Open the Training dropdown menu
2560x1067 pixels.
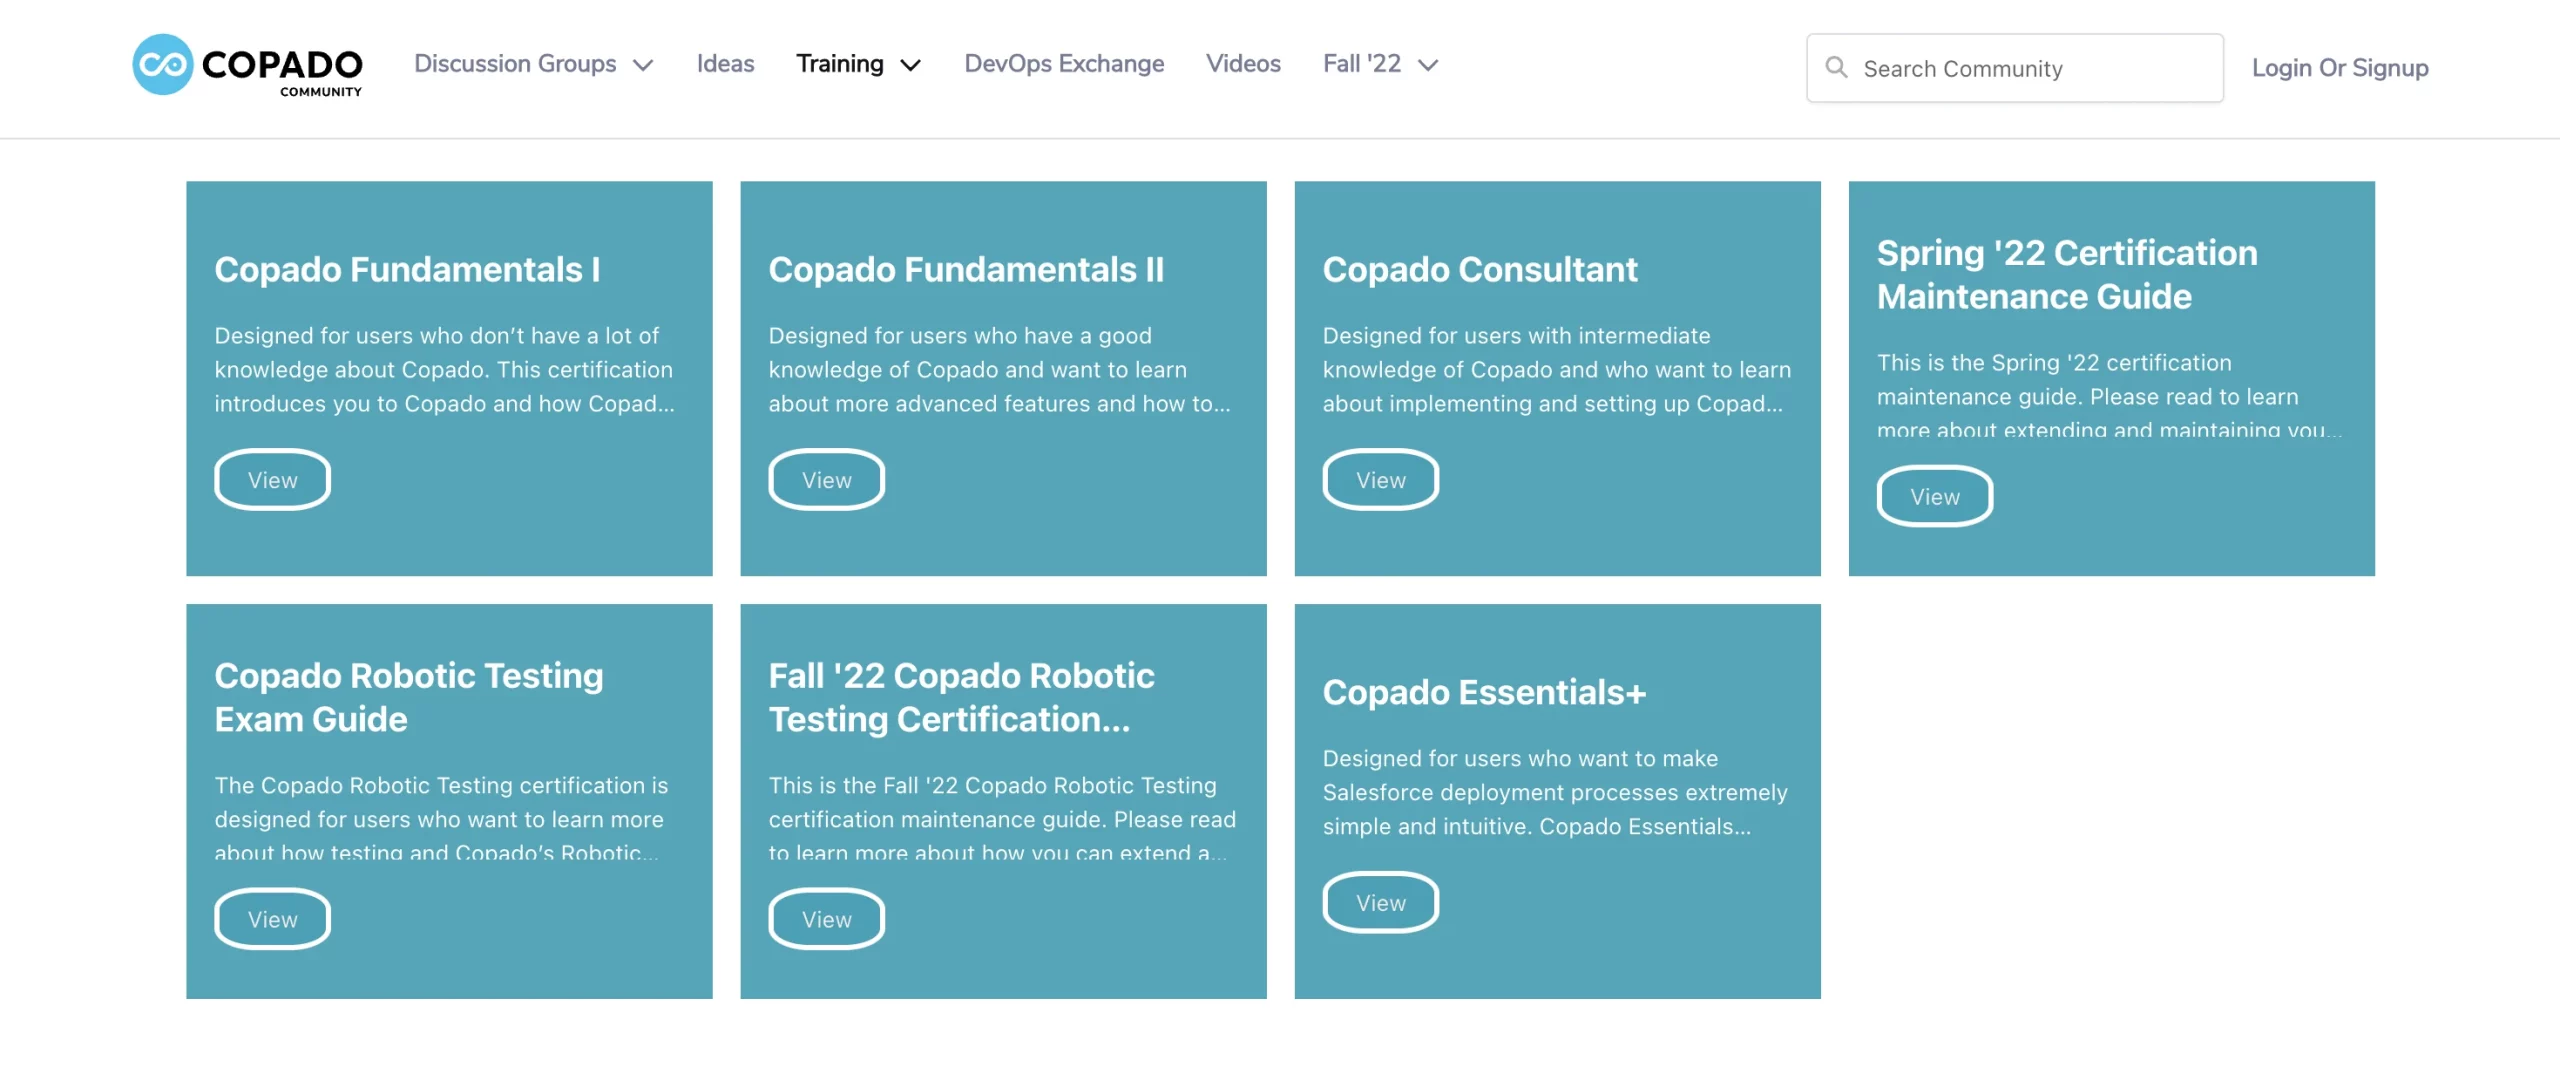[858, 64]
